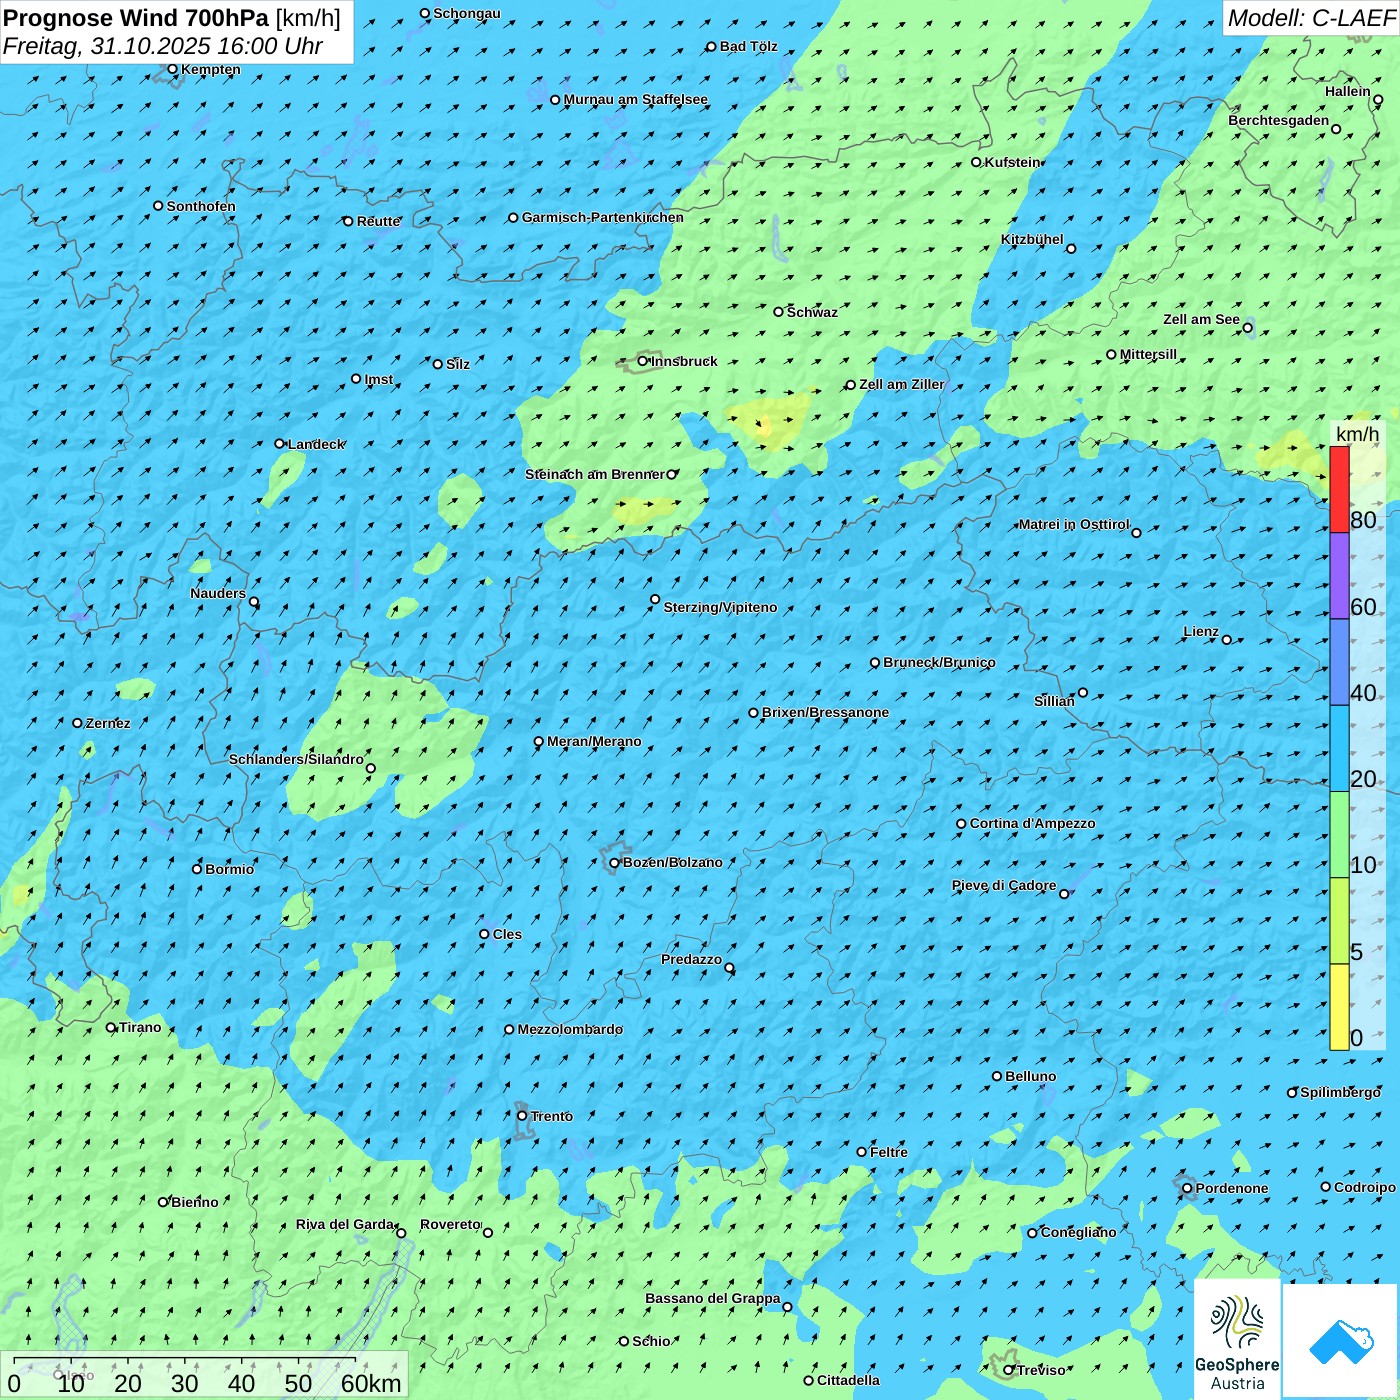Select the Bozen/Bolzano city label
This screenshot has width=1400, height=1400.
(672, 862)
